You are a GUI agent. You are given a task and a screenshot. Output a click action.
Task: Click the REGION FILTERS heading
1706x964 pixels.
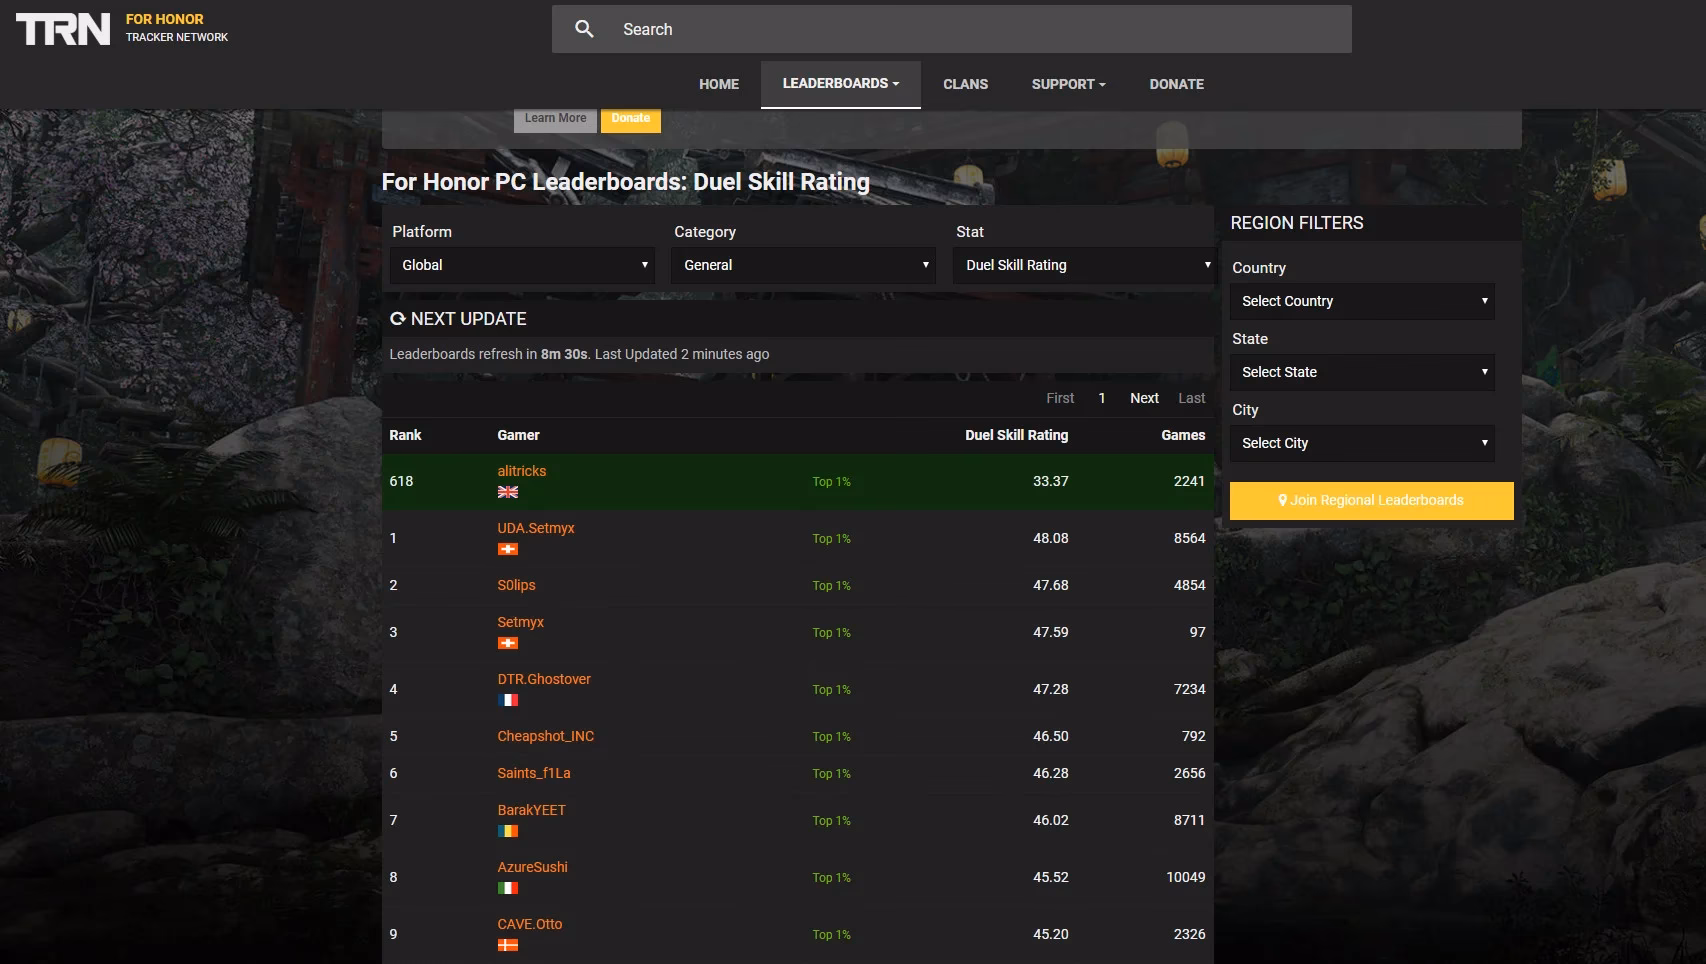(1296, 223)
